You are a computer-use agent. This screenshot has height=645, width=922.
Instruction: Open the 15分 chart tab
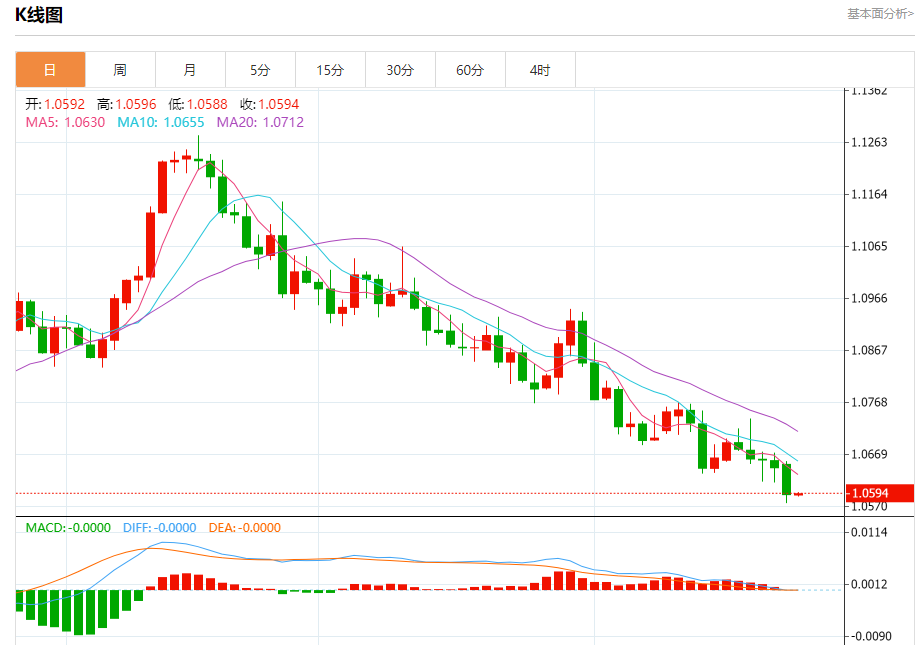click(330, 70)
